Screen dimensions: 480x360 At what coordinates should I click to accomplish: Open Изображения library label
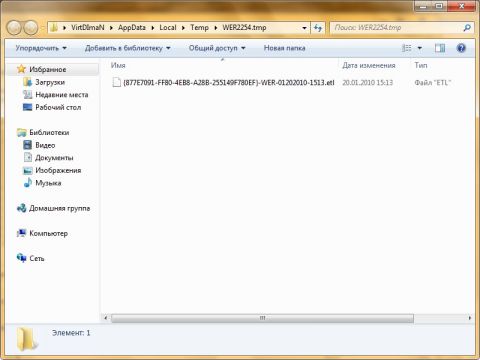click(58, 170)
